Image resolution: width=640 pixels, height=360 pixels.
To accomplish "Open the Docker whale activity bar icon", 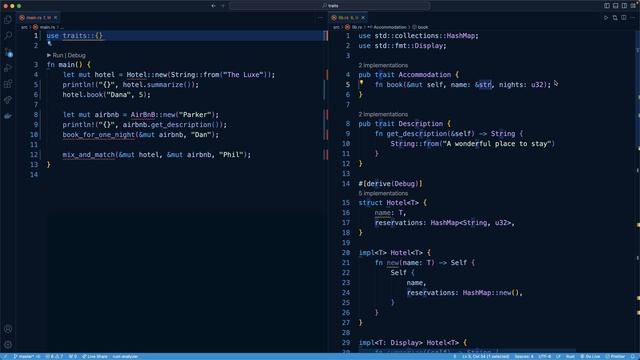I will (8, 116).
